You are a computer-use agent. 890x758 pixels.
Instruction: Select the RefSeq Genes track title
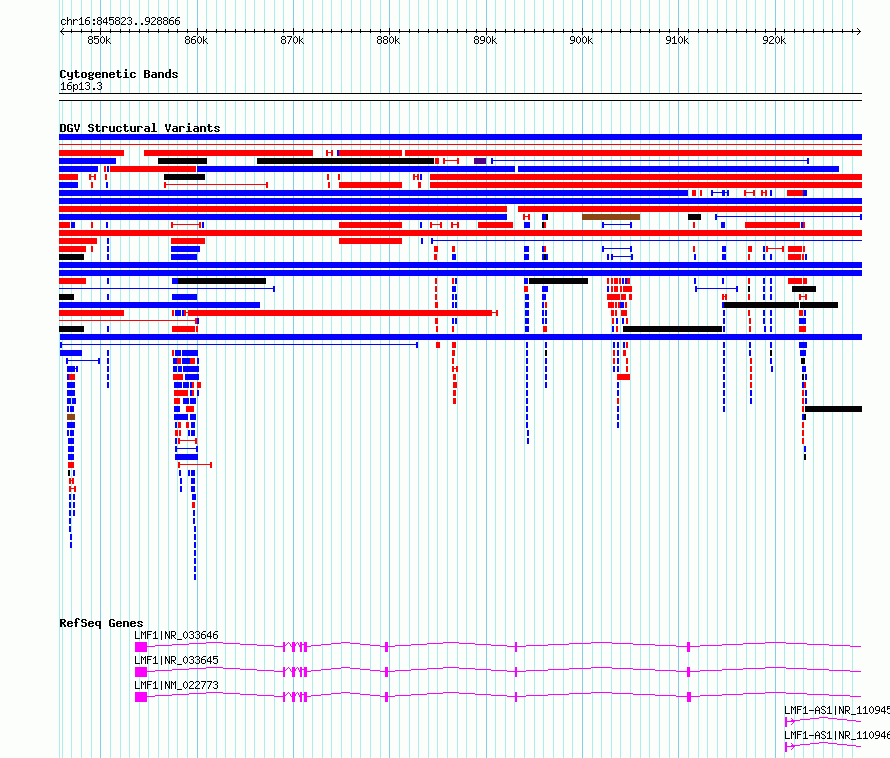pos(101,623)
